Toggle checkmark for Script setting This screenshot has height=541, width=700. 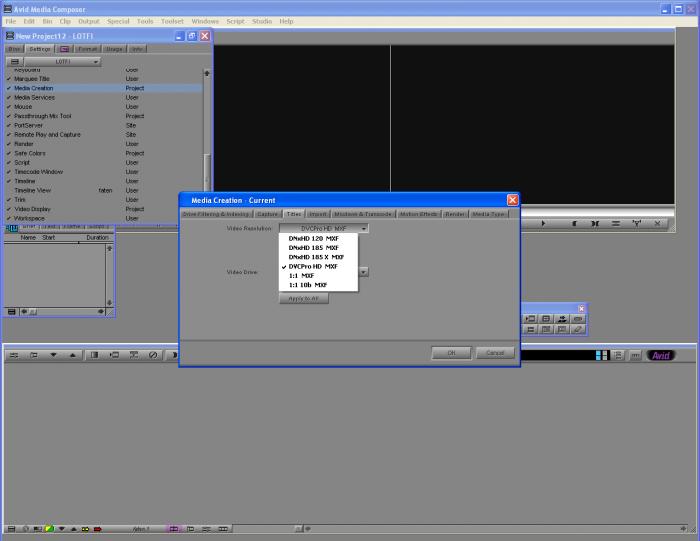coord(8,163)
